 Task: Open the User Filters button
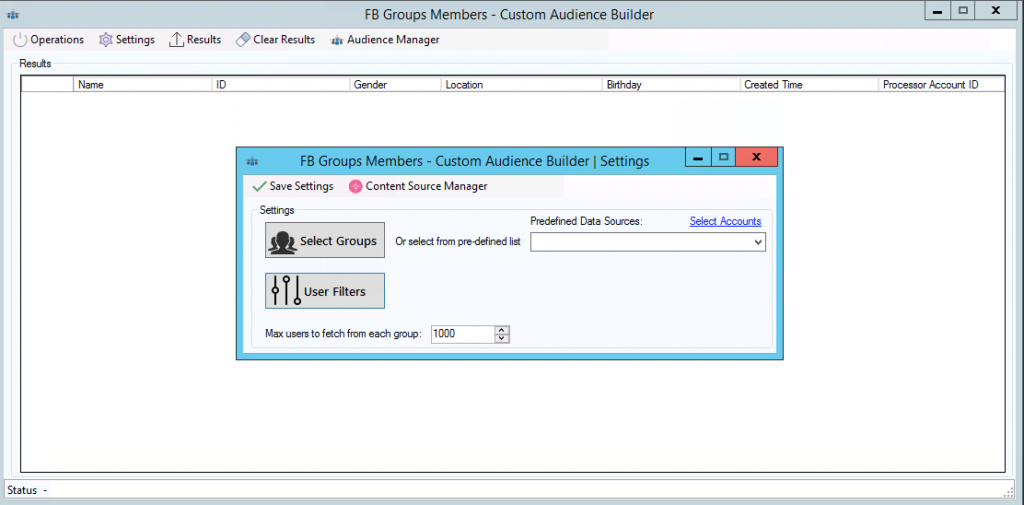325,291
